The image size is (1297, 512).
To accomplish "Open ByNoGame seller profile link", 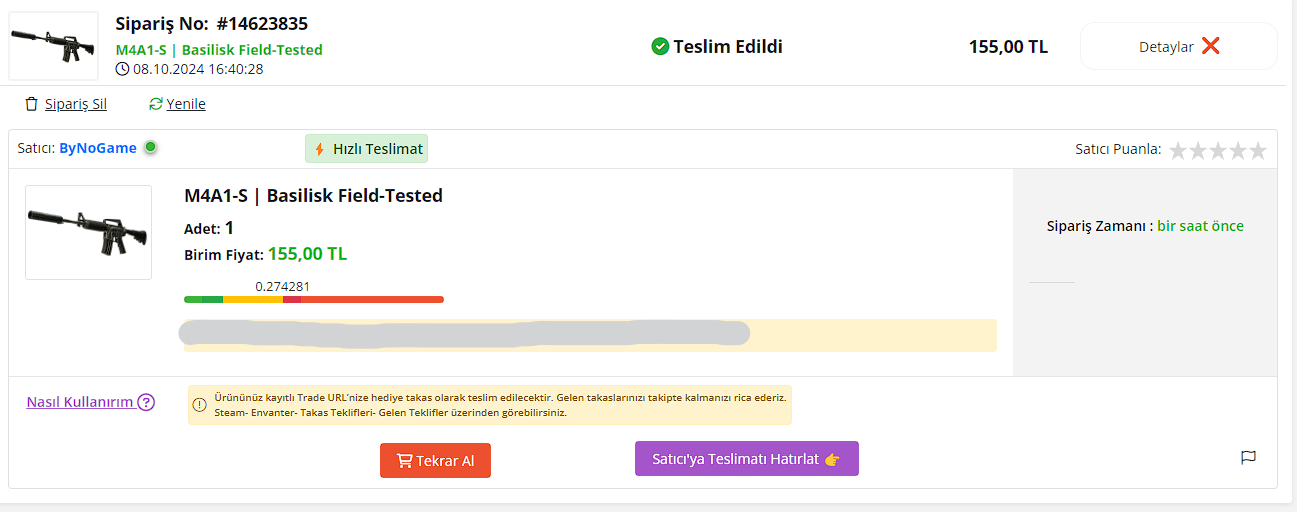I will pos(98,148).
